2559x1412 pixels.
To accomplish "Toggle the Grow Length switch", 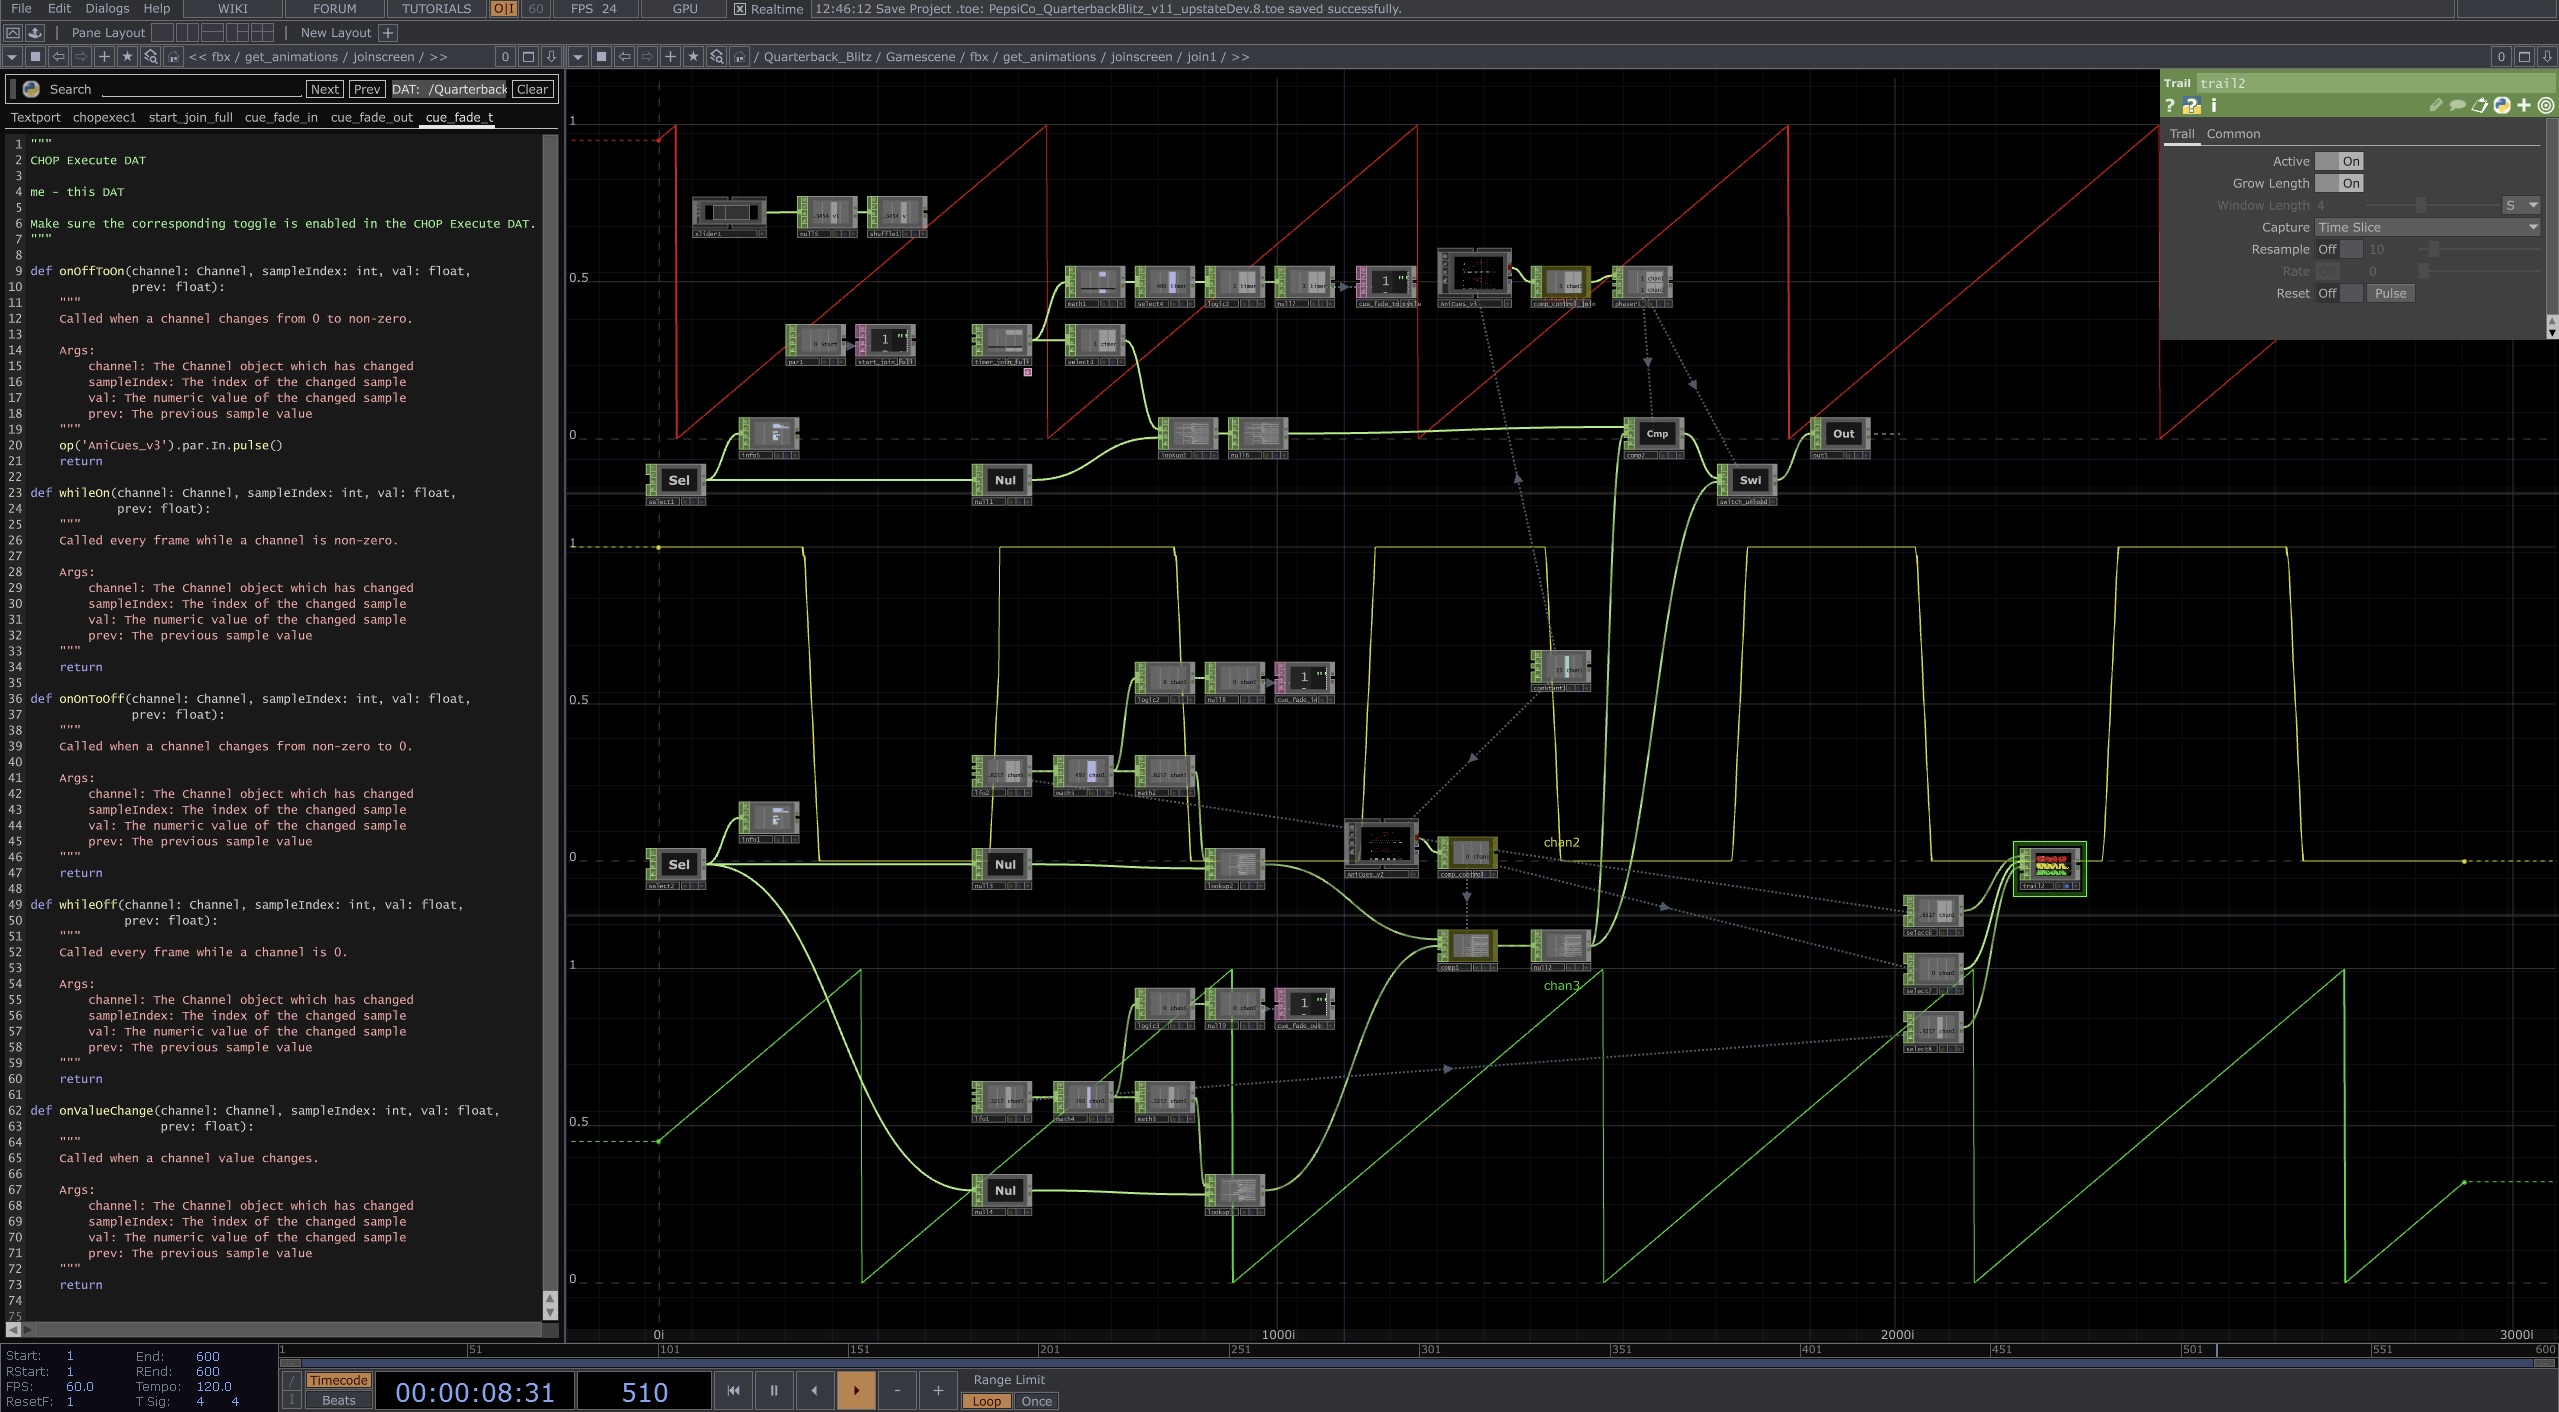I will point(2339,183).
